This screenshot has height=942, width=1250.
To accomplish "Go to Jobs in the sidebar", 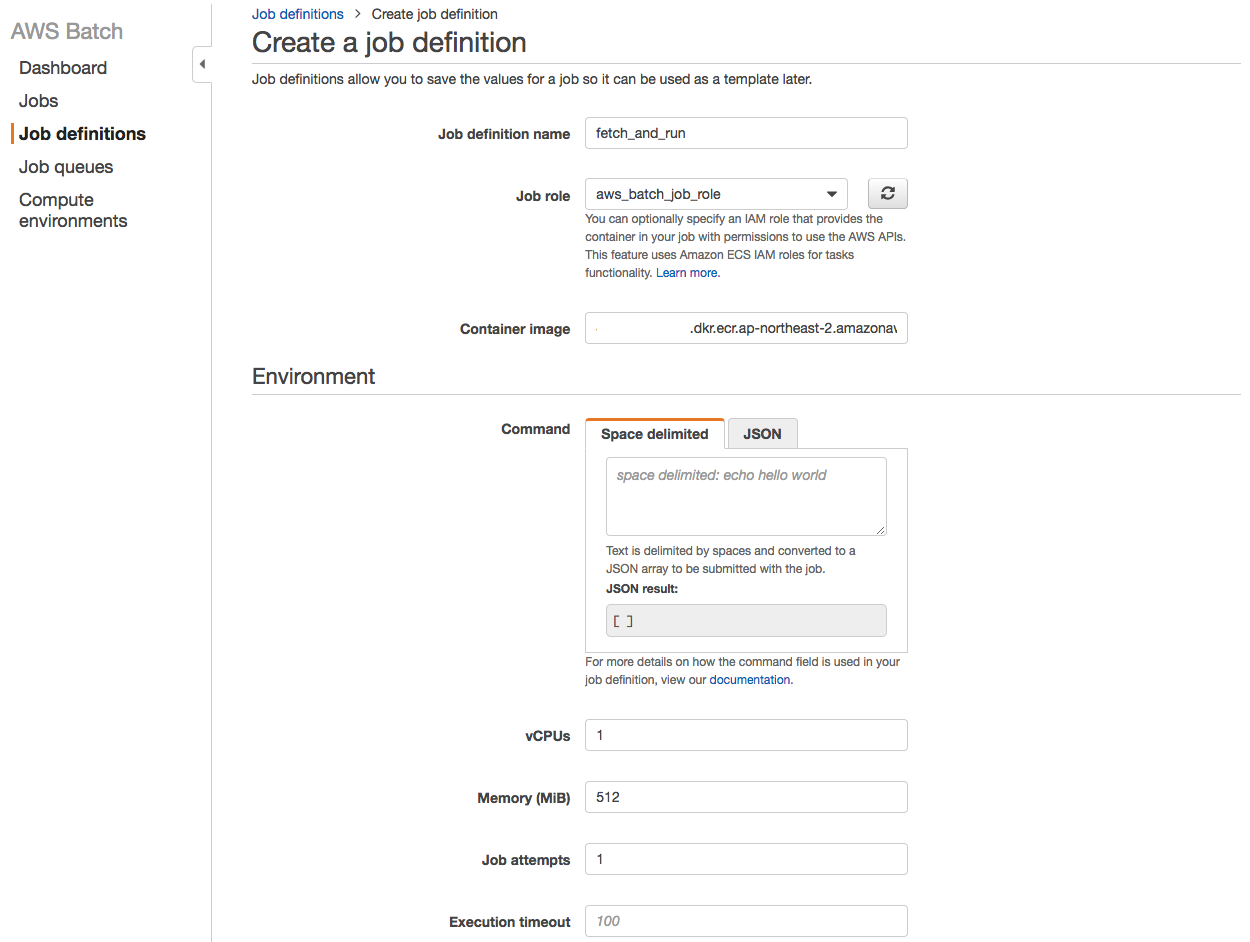I will point(39,101).
